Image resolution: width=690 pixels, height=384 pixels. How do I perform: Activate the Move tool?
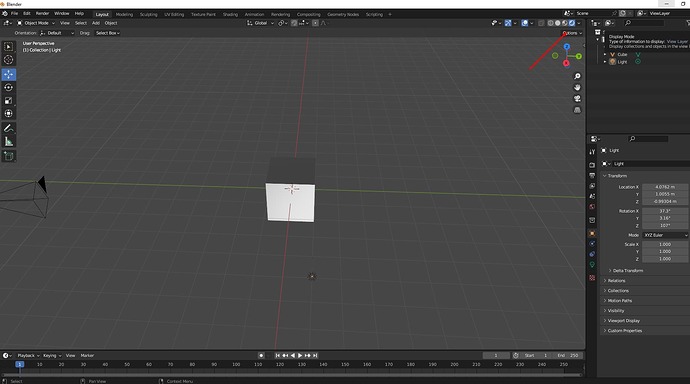[8, 74]
